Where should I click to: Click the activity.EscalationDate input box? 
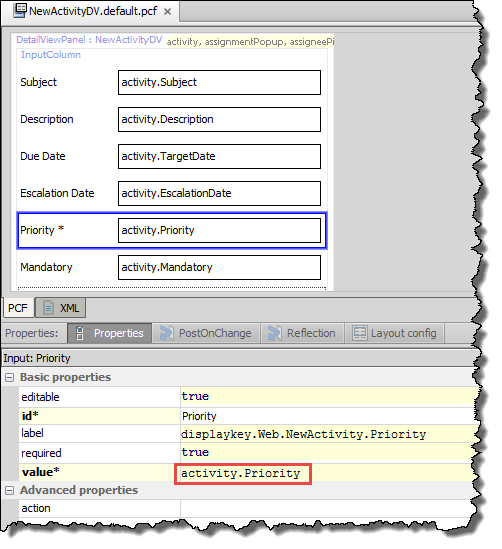pos(219,194)
